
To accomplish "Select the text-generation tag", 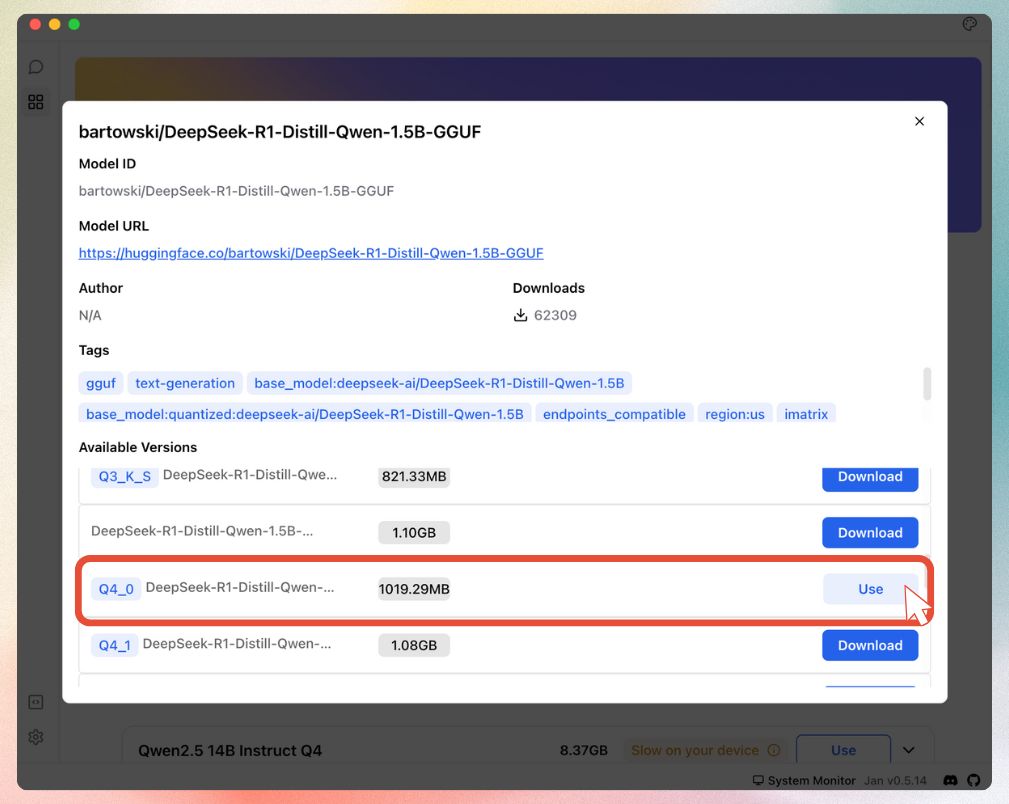I will (x=185, y=383).
